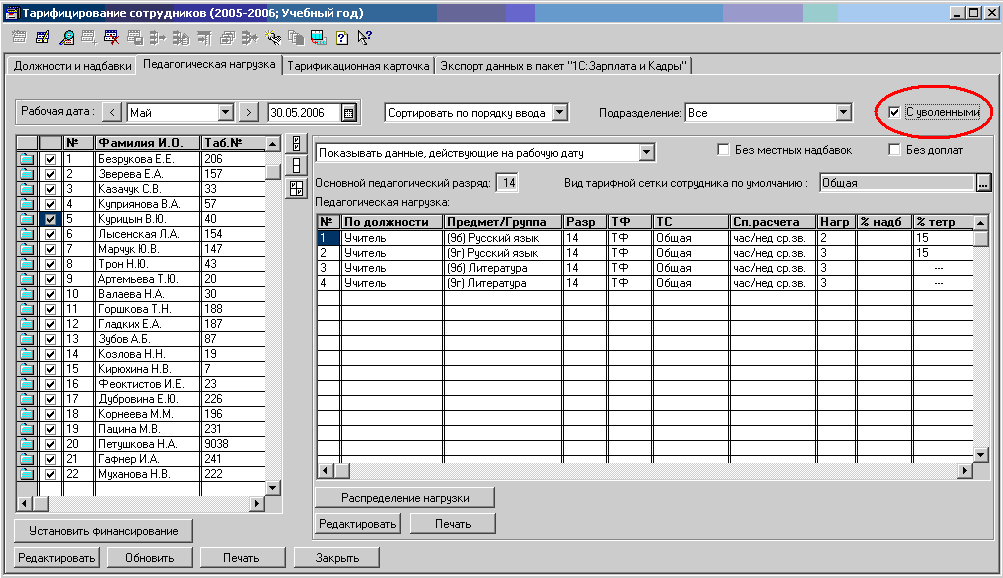Open folder icon for Безрукова Е.Е. row
1003x578 pixels.
[26, 159]
